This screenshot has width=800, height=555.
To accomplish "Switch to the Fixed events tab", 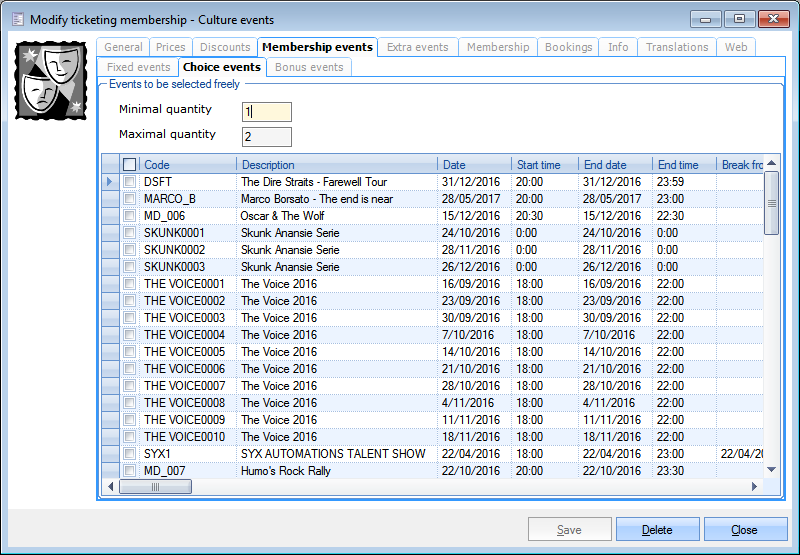I will point(138,67).
